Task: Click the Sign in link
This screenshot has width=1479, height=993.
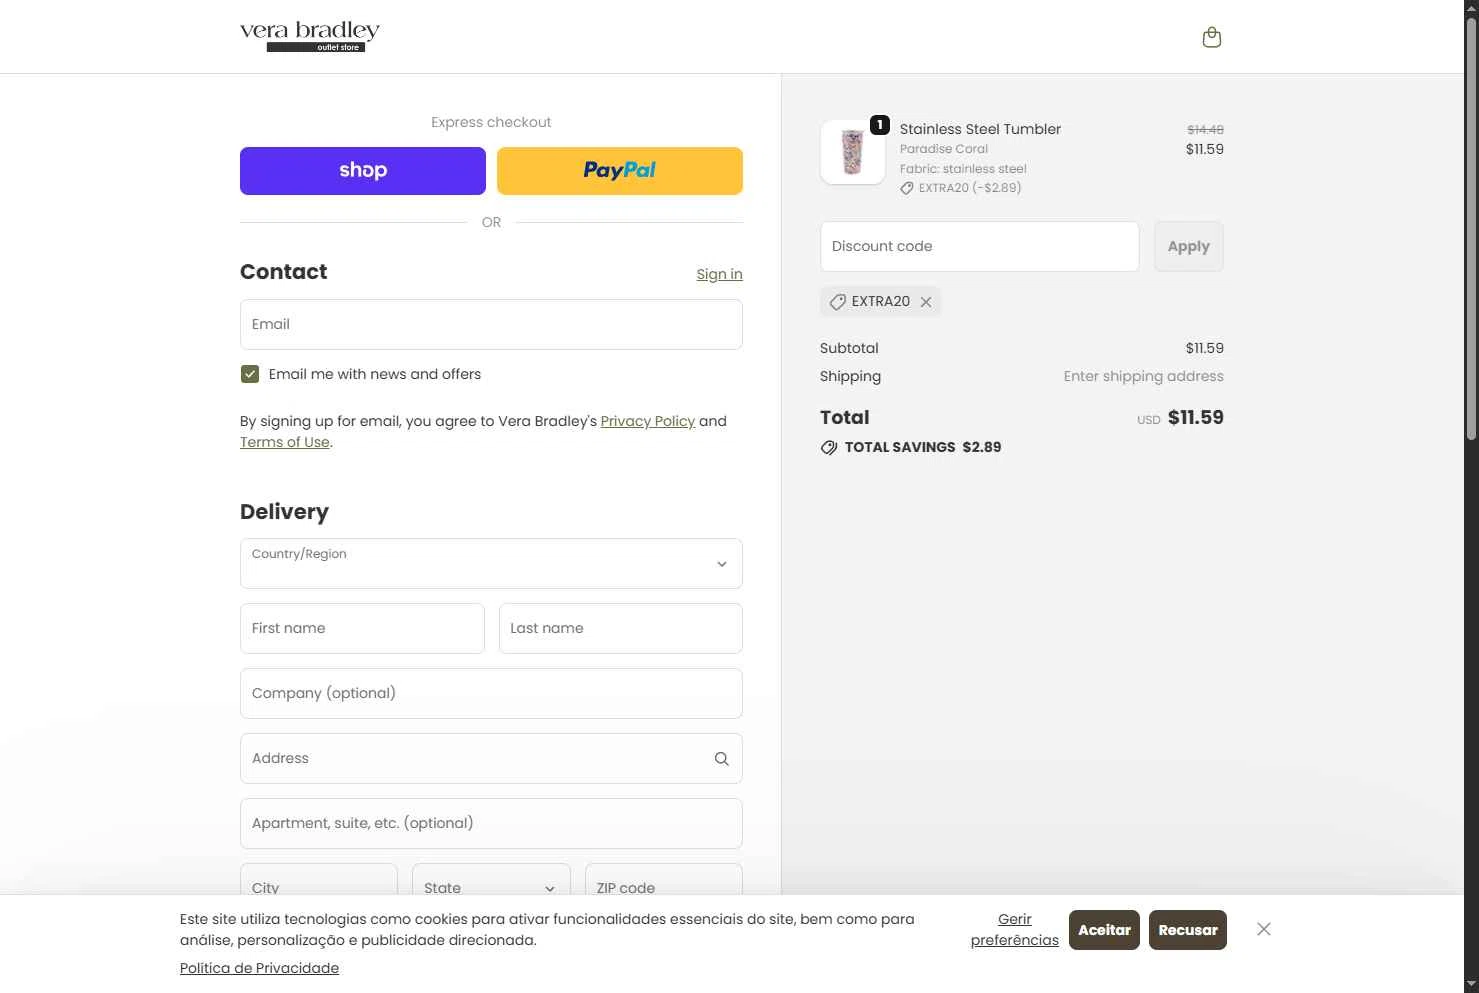Action: 719,274
